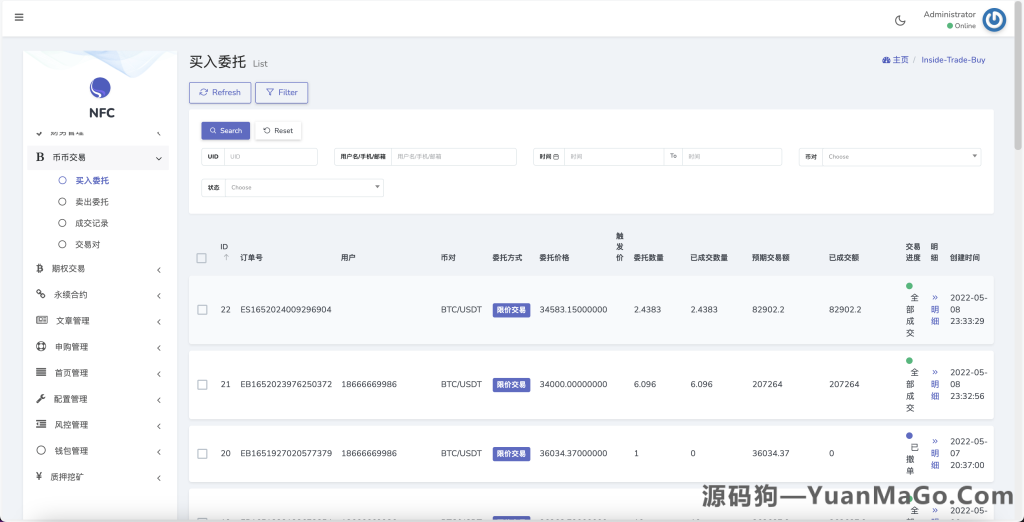Click the Search button

pyautogui.click(x=226, y=131)
